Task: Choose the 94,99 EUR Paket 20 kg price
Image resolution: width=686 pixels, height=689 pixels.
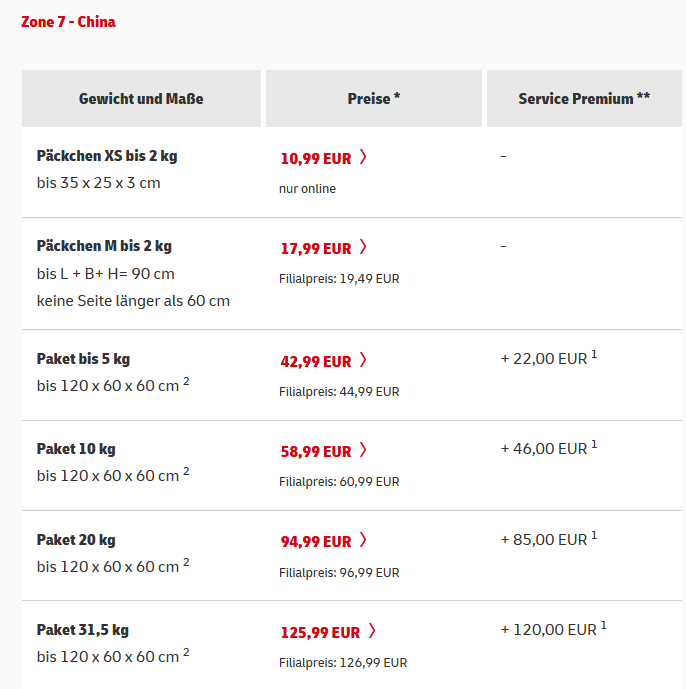Action: [x=316, y=542]
